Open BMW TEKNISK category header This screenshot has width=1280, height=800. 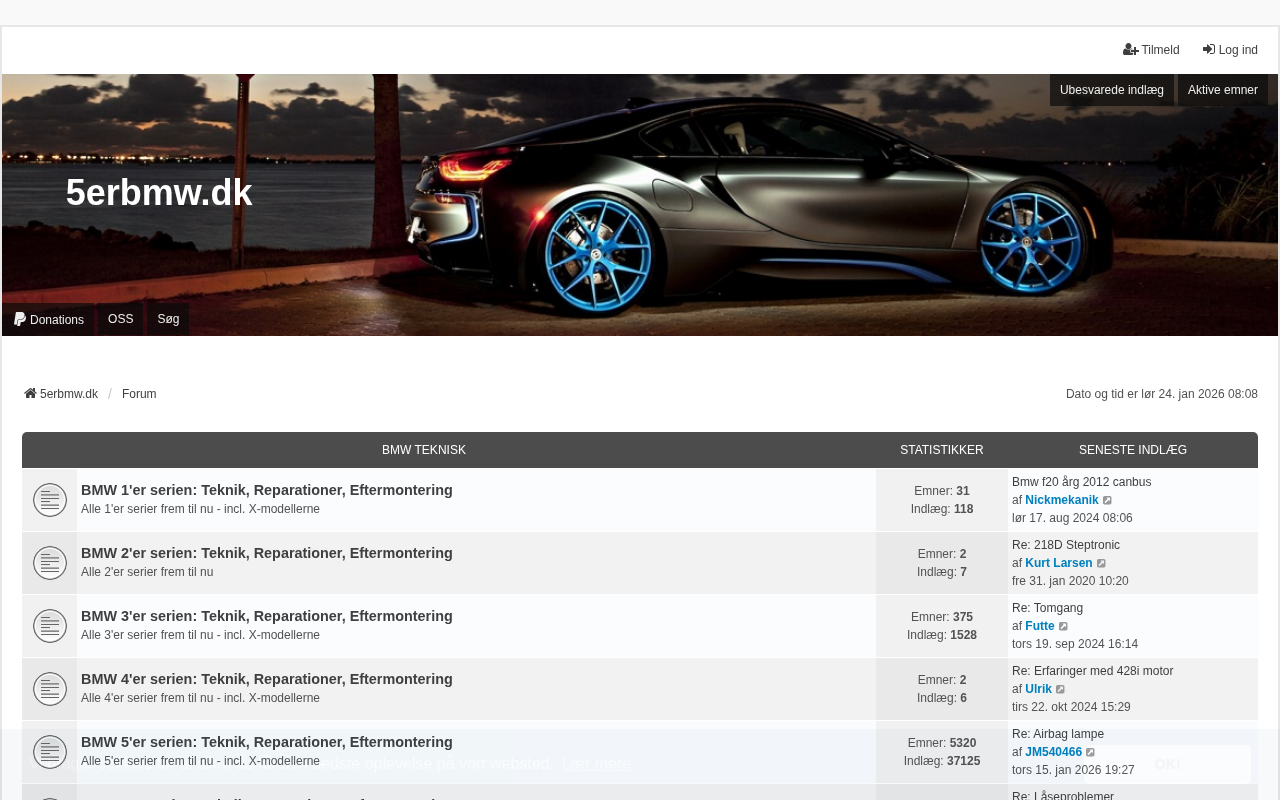coord(424,450)
